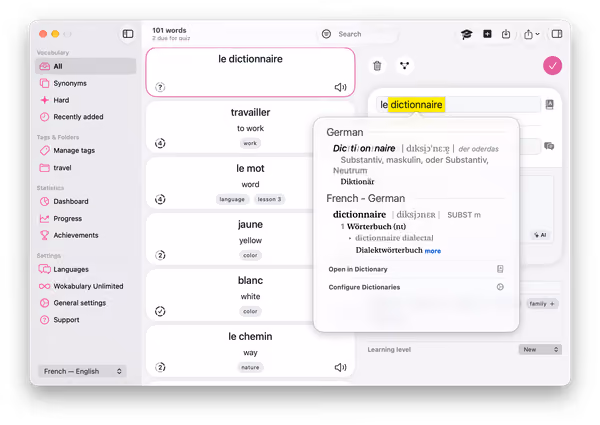Open the filter icon beside Search

pyautogui.click(x=326, y=34)
